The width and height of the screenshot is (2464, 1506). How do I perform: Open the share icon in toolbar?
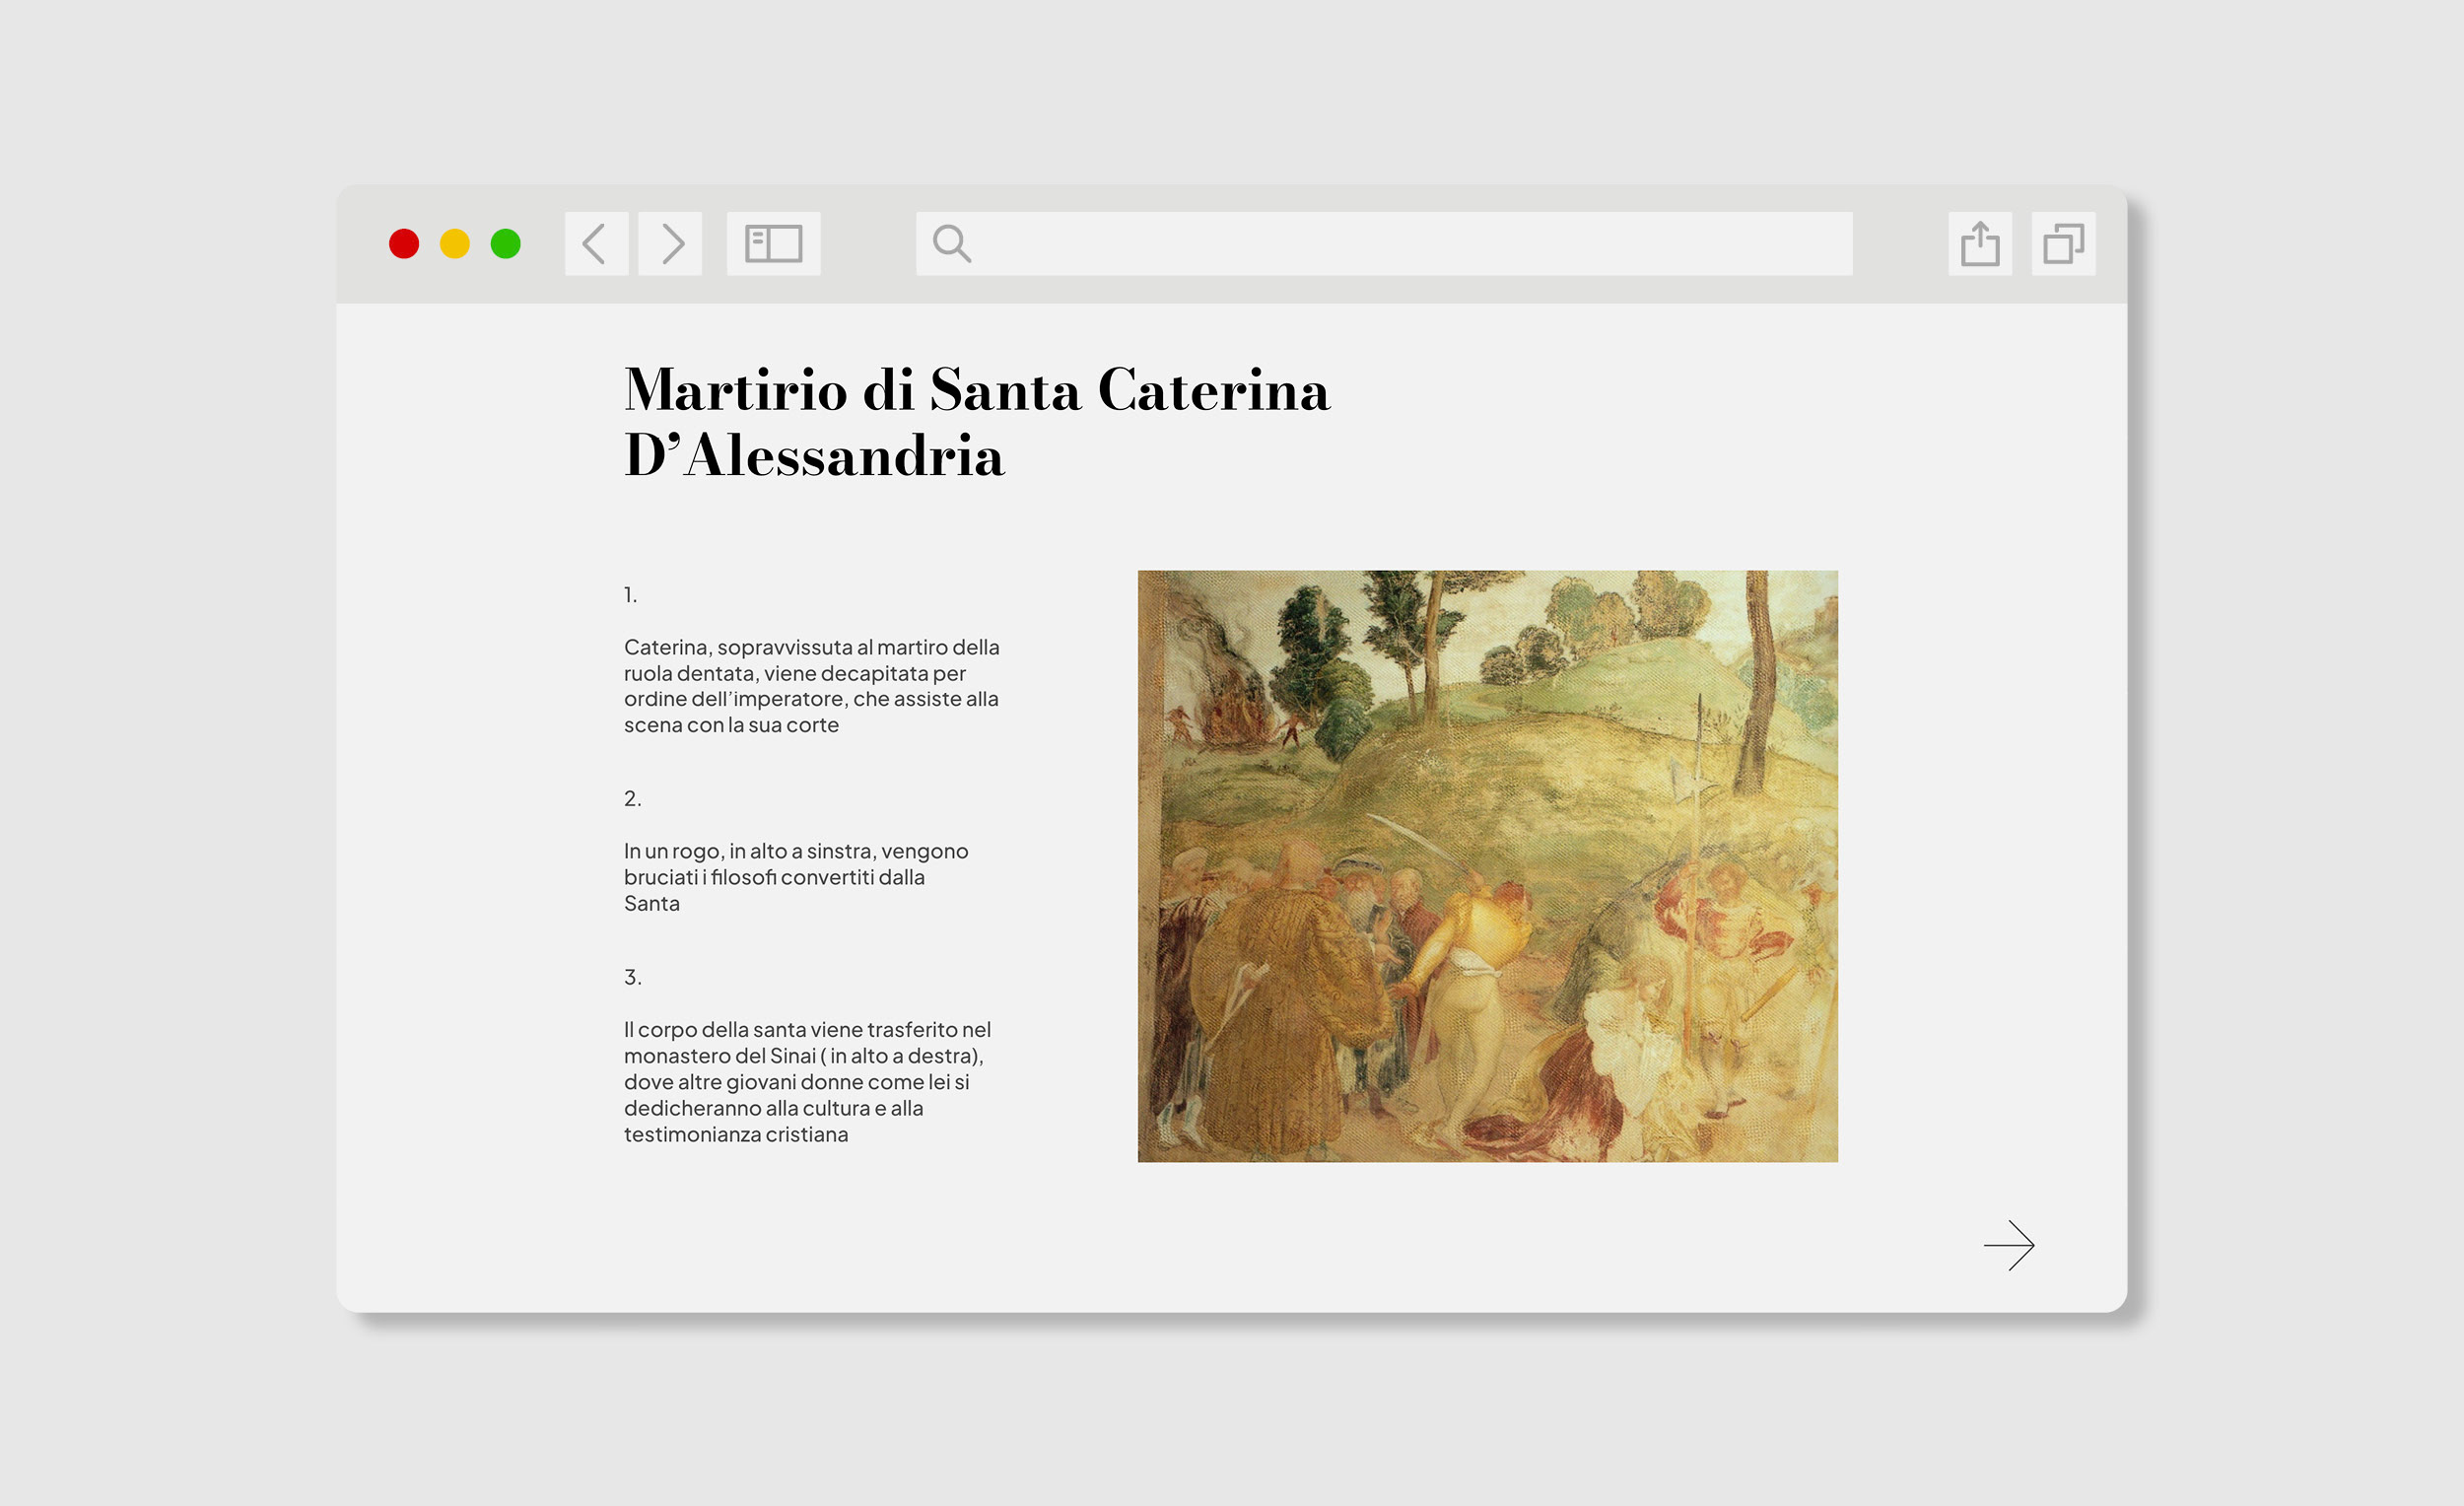click(x=1980, y=243)
